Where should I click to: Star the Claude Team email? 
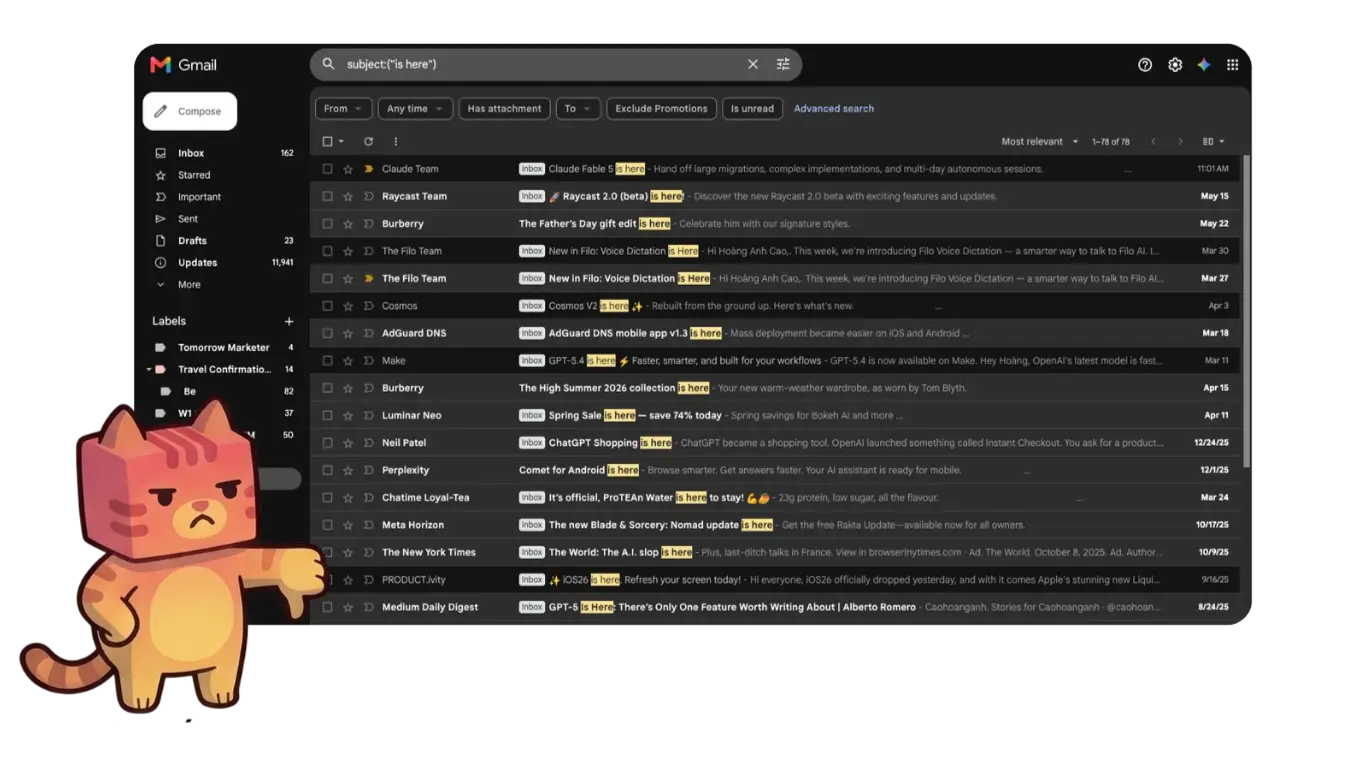[348, 169]
